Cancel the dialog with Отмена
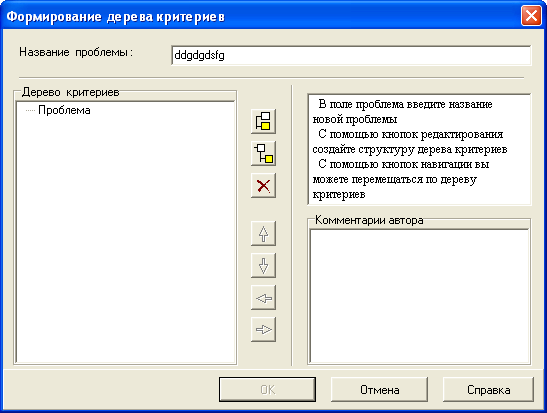This screenshot has height=413, width=547. point(380,390)
